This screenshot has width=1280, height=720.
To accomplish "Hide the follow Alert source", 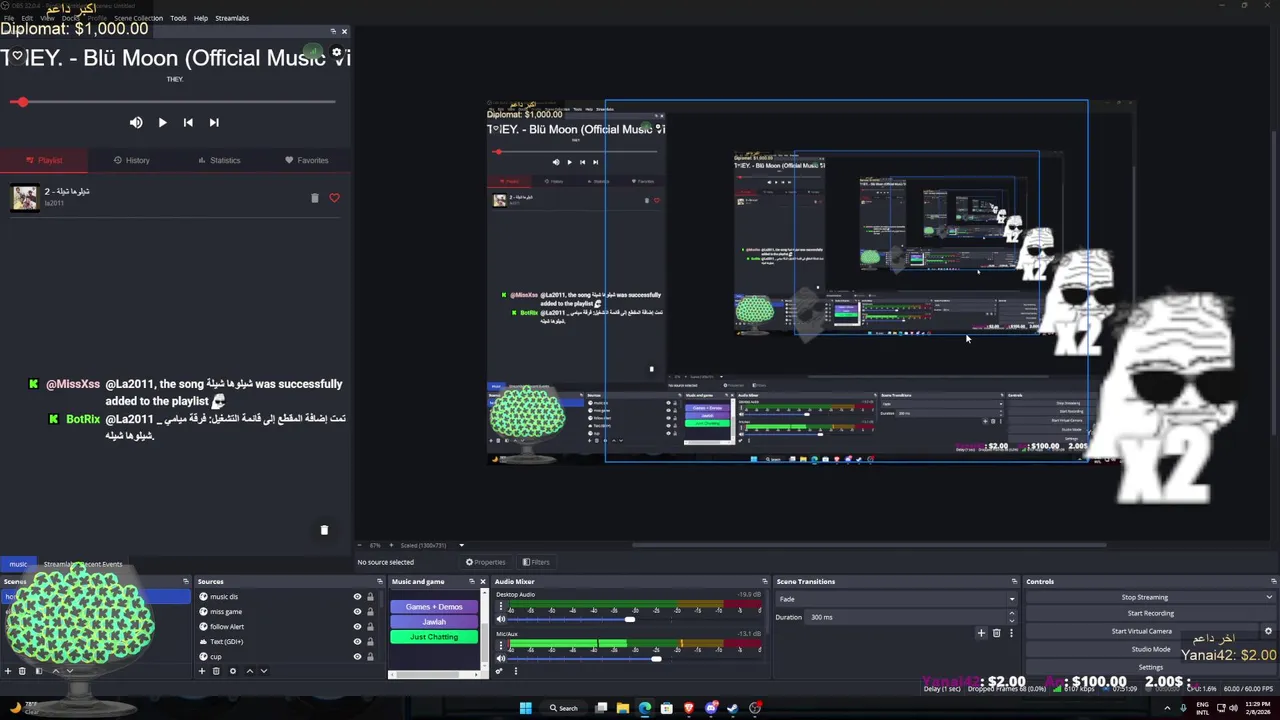I will click(357, 627).
